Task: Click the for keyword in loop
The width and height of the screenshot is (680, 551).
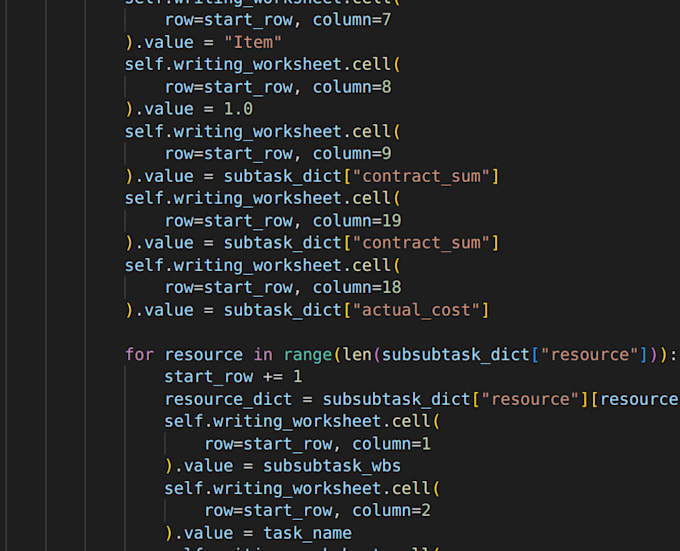Action: click(x=139, y=355)
